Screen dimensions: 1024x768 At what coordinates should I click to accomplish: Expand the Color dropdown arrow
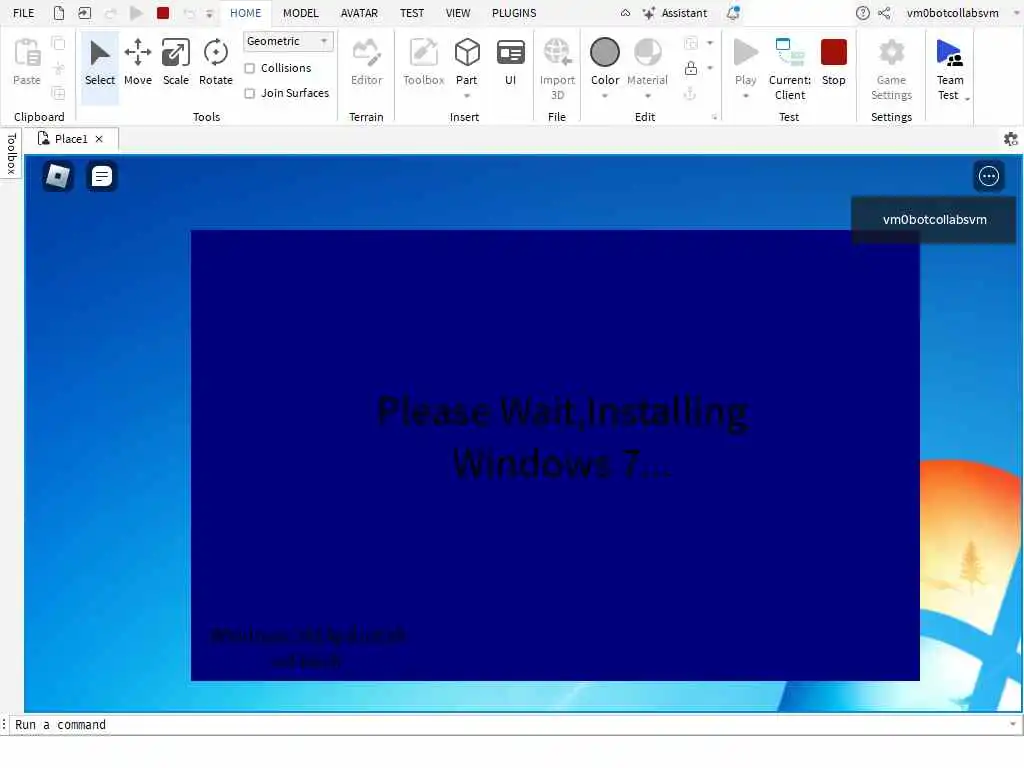(x=605, y=96)
